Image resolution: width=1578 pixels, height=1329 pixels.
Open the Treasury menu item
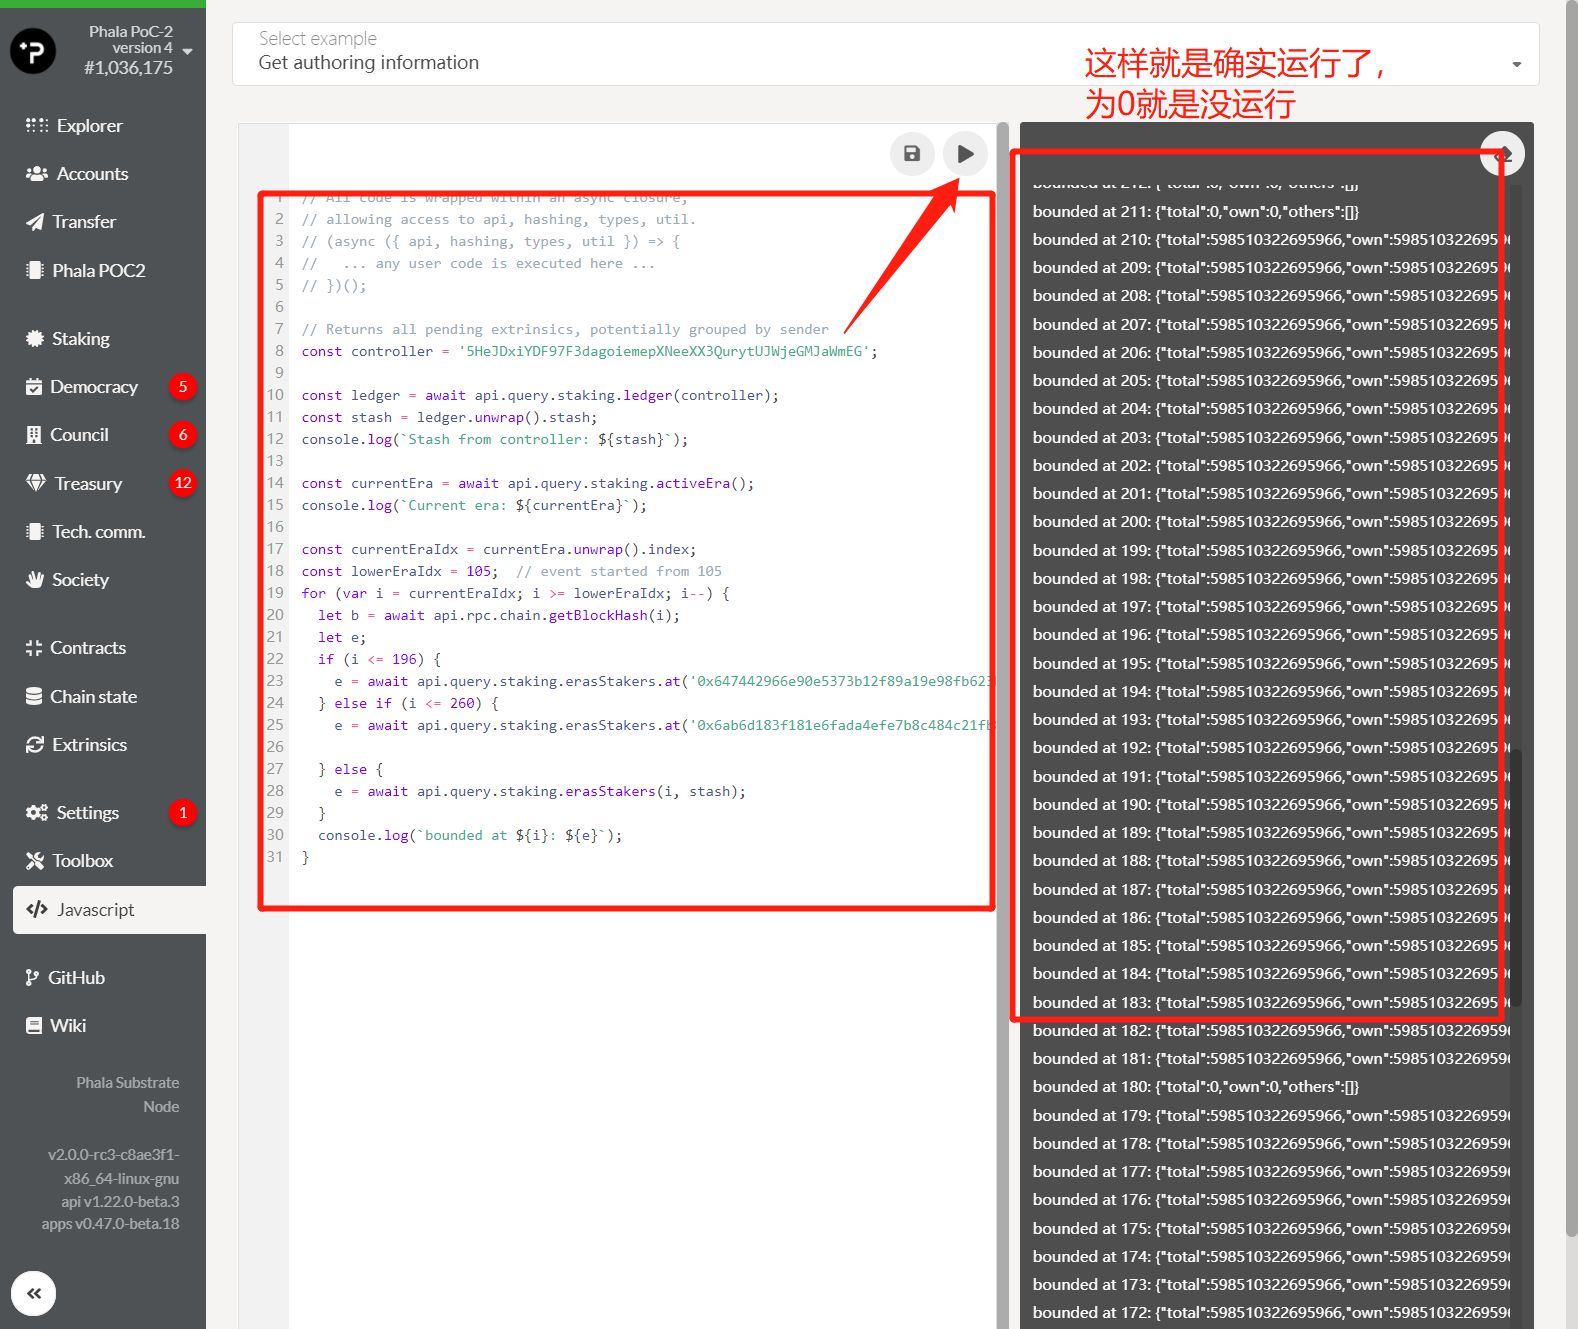[87, 484]
